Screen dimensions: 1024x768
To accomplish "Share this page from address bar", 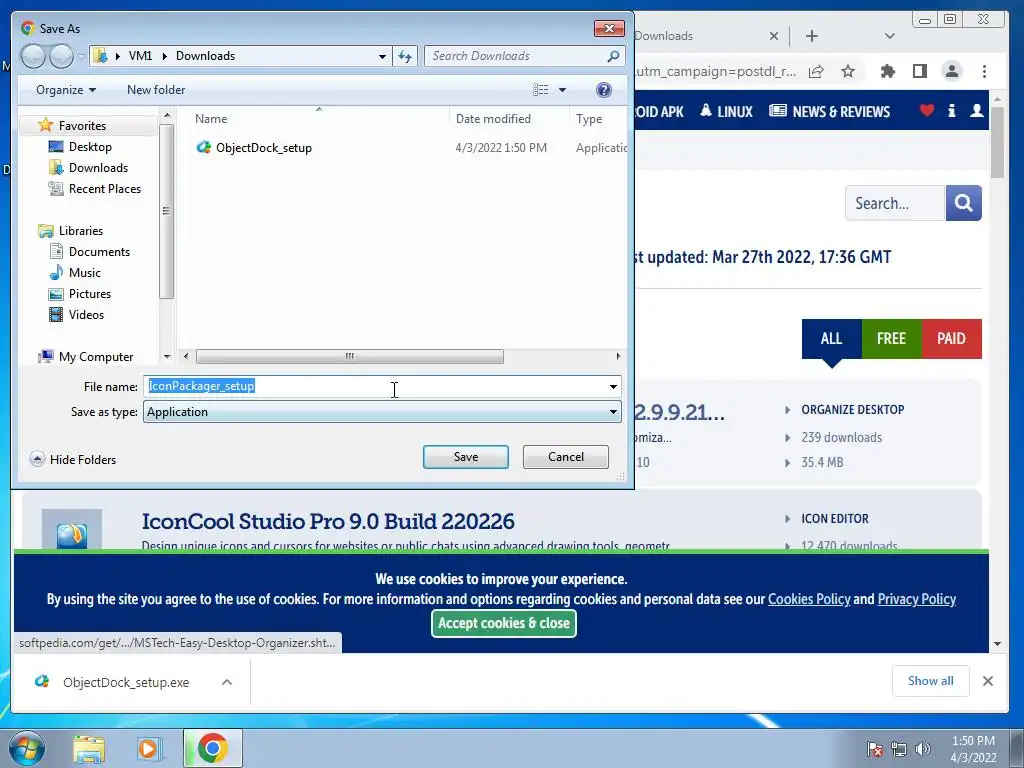I will (x=816, y=71).
